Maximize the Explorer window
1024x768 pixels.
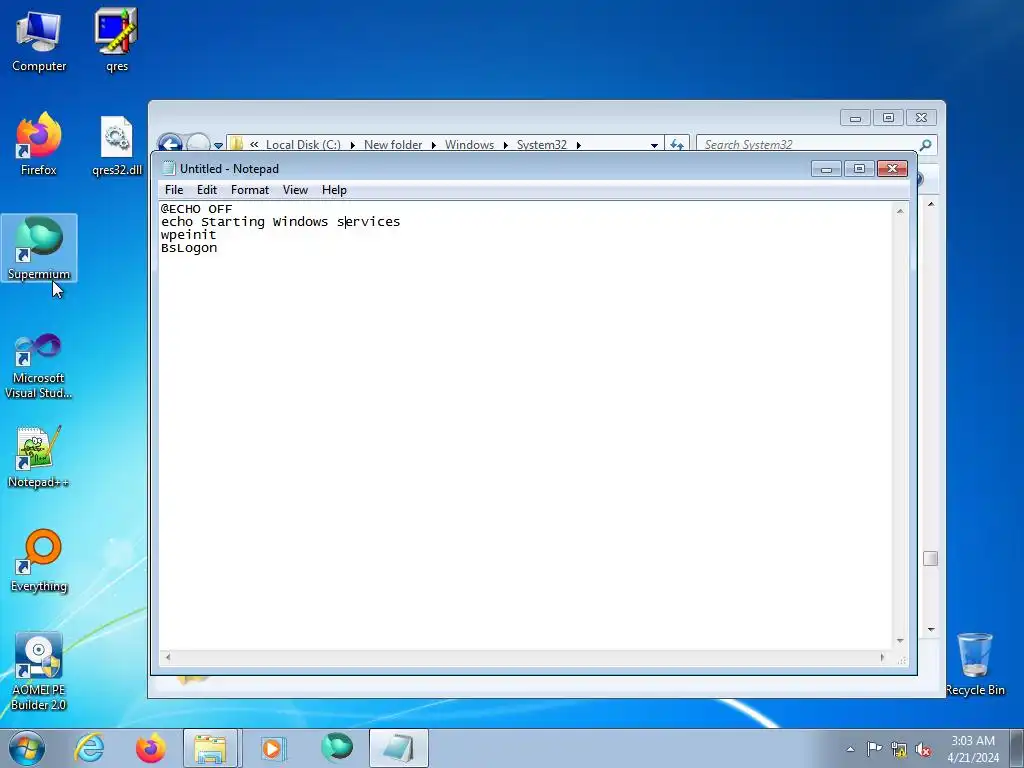point(888,118)
